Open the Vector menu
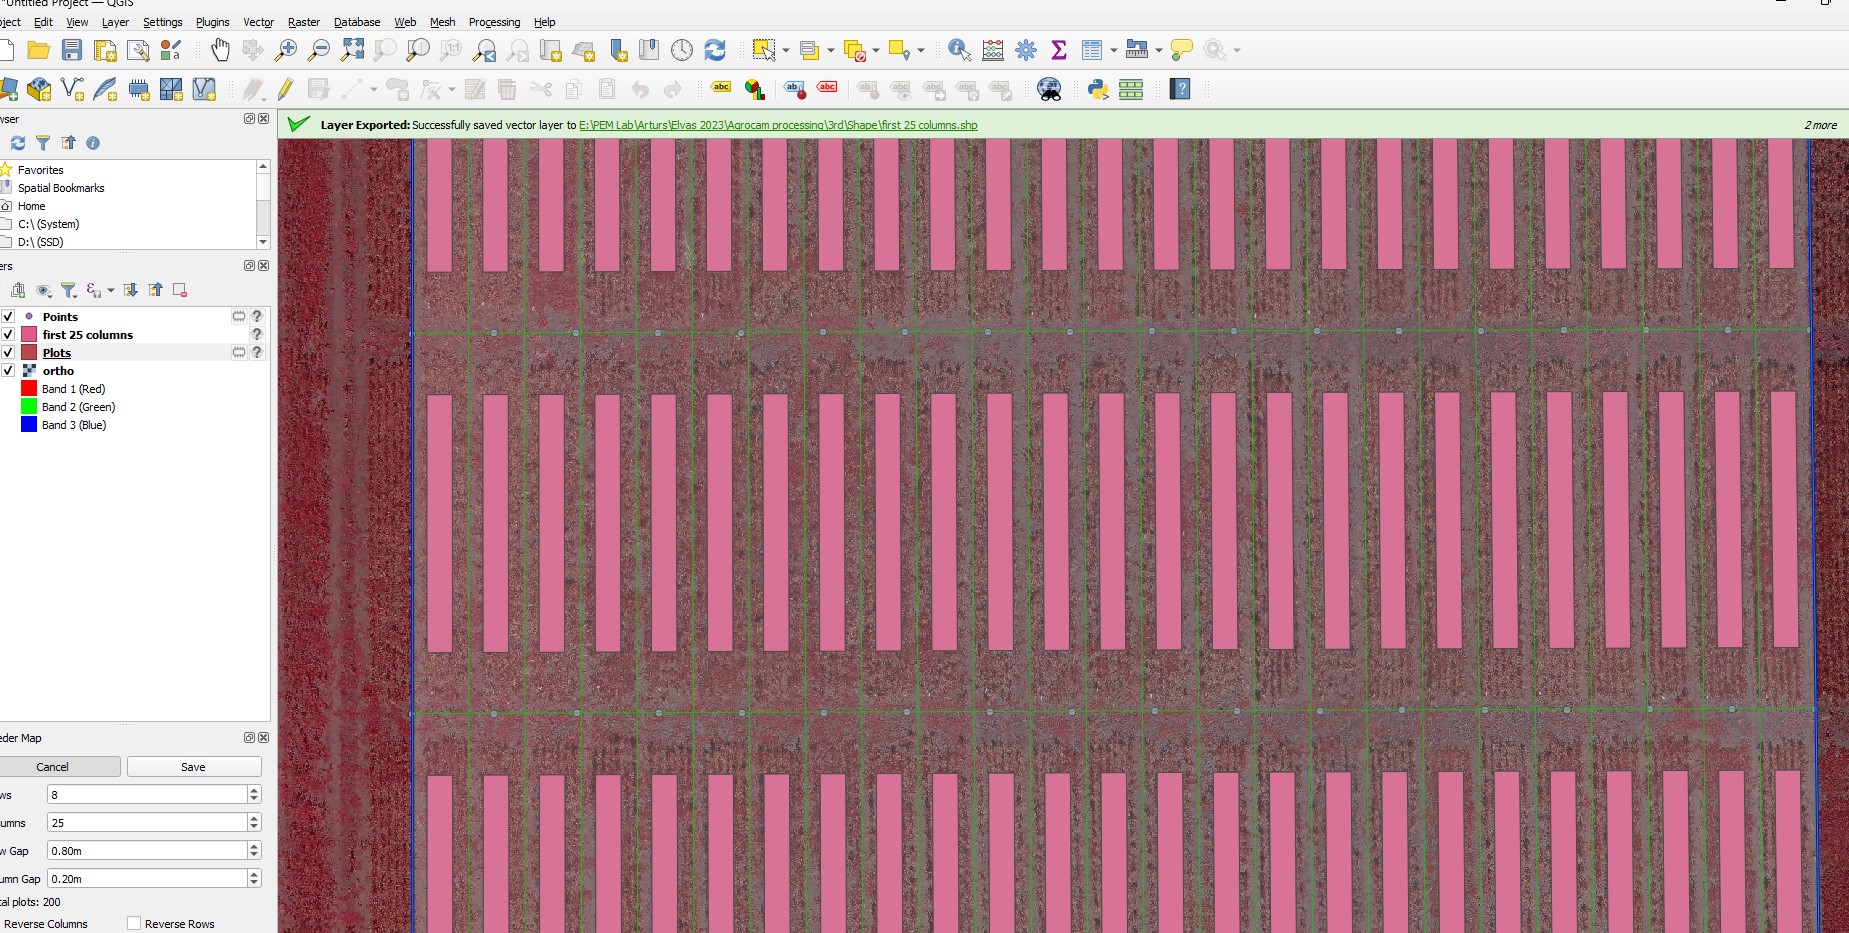The height and width of the screenshot is (933, 1849). [258, 22]
